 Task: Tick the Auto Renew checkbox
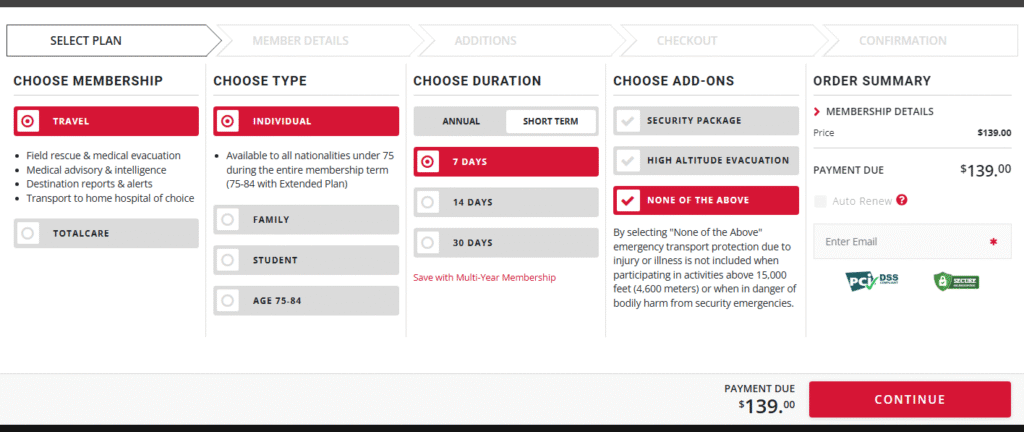pos(821,201)
